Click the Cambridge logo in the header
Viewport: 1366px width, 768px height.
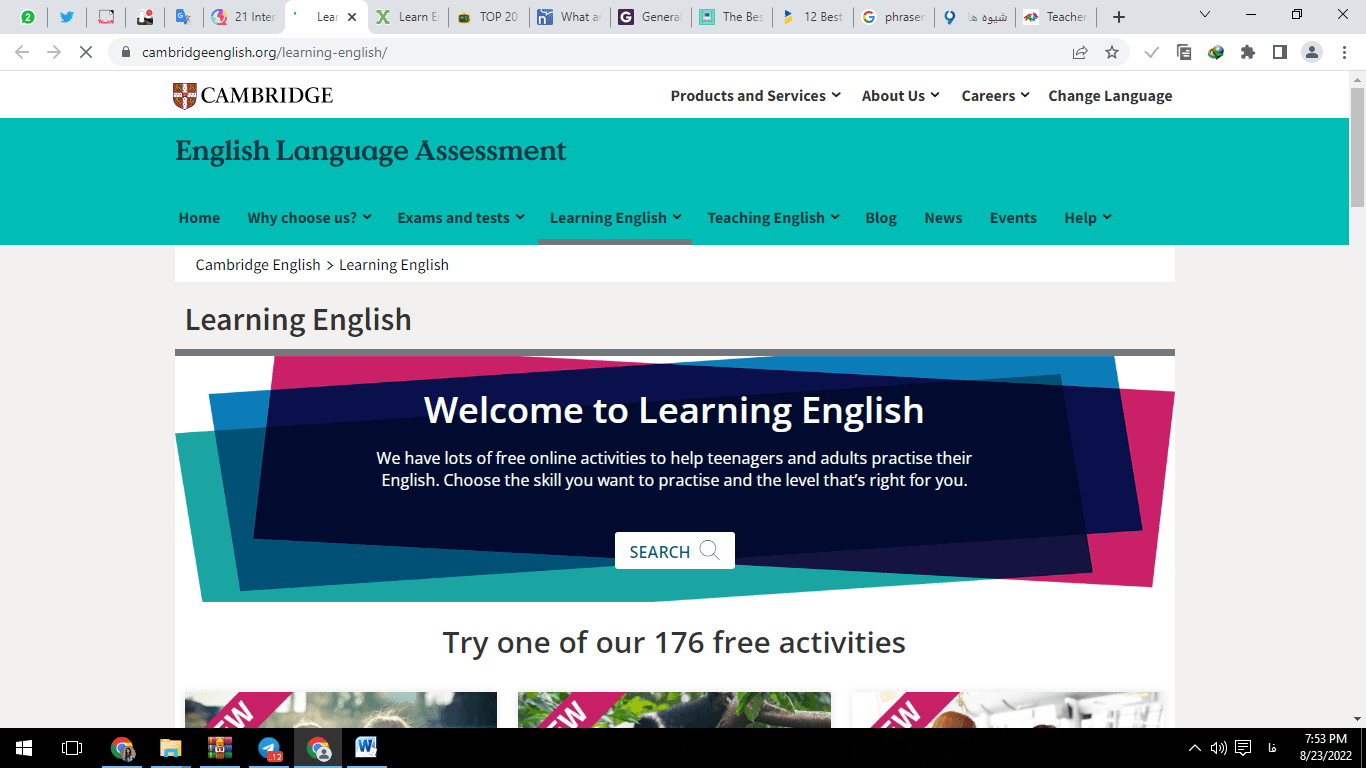252,96
